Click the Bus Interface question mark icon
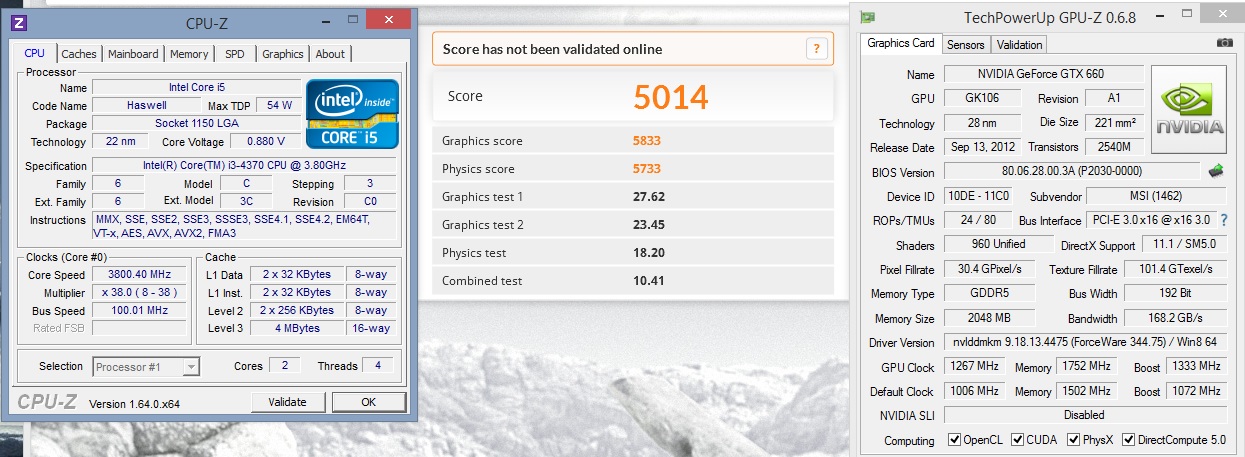This screenshot has width=1245, height=457. [1223, 220]
